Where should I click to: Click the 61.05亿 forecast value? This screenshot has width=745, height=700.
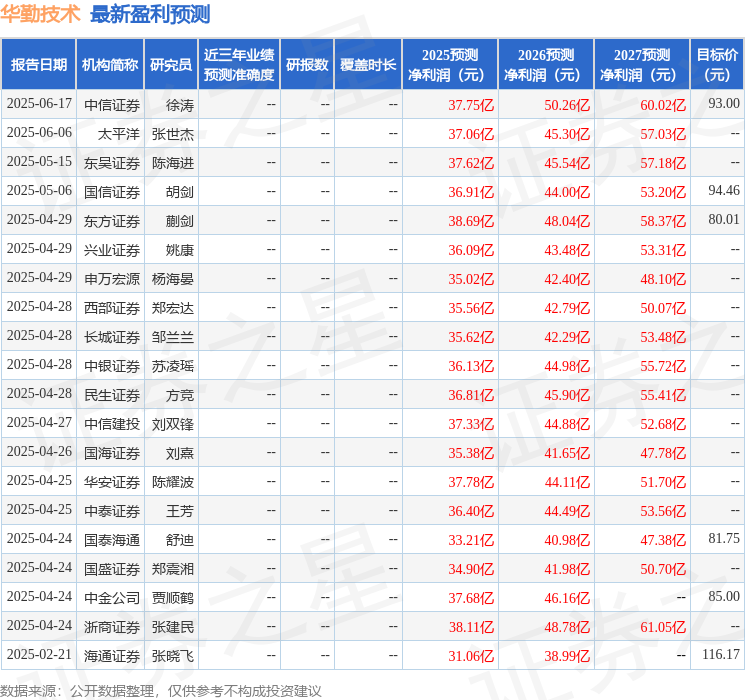click(x=663, y=627)
